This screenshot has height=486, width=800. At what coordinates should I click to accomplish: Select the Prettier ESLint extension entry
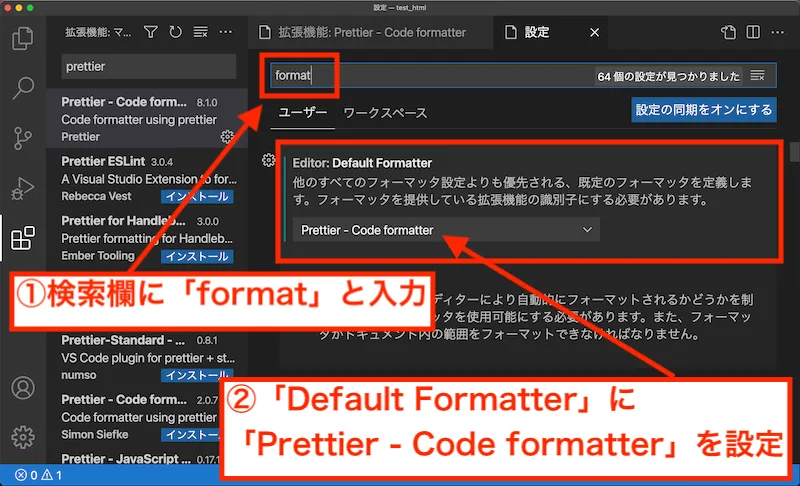coord(147,178)
